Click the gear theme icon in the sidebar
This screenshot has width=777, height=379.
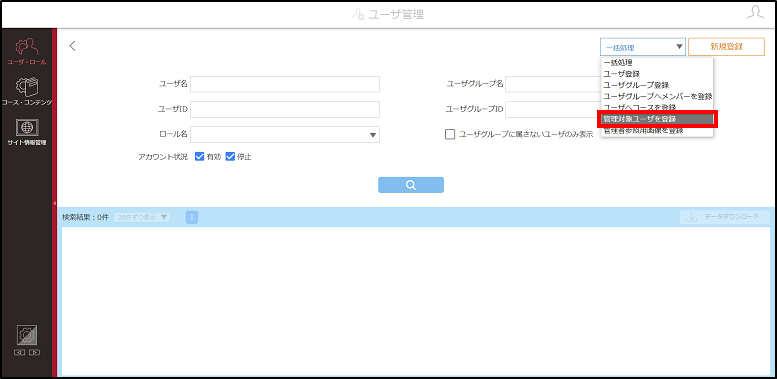tap(27, 335)
